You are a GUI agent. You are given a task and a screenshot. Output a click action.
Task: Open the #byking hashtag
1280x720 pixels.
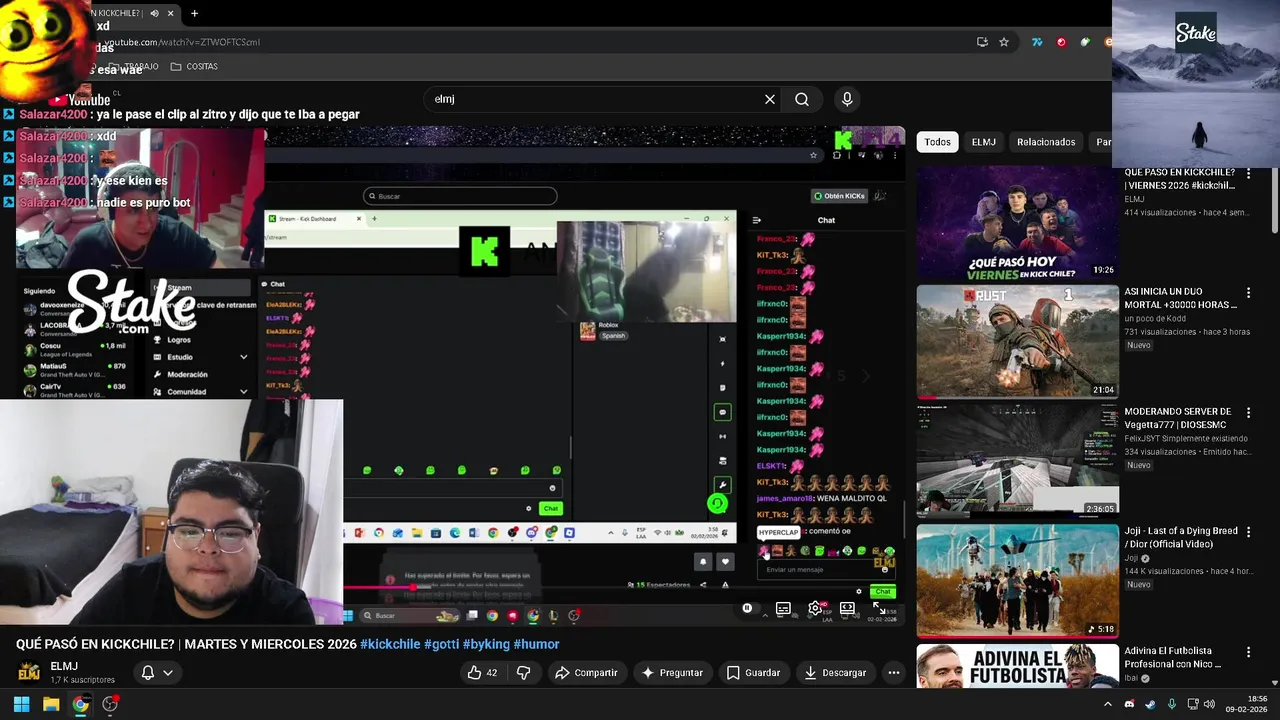tap(487, 644)
